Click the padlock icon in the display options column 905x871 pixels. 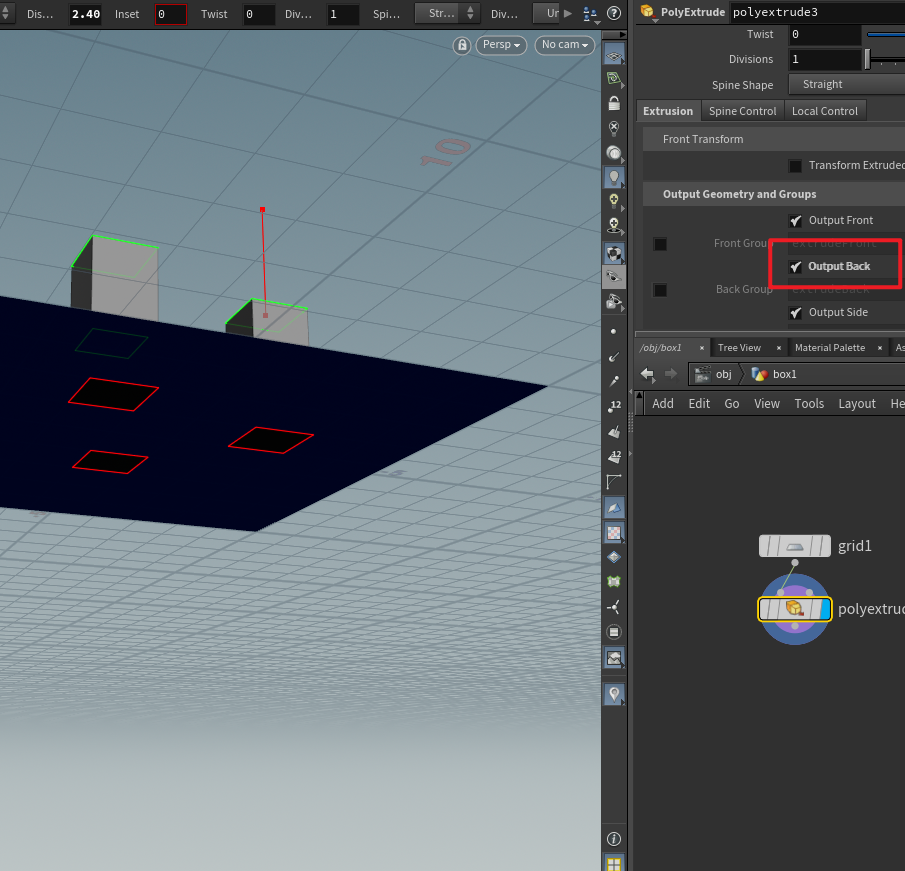point(614,103)
